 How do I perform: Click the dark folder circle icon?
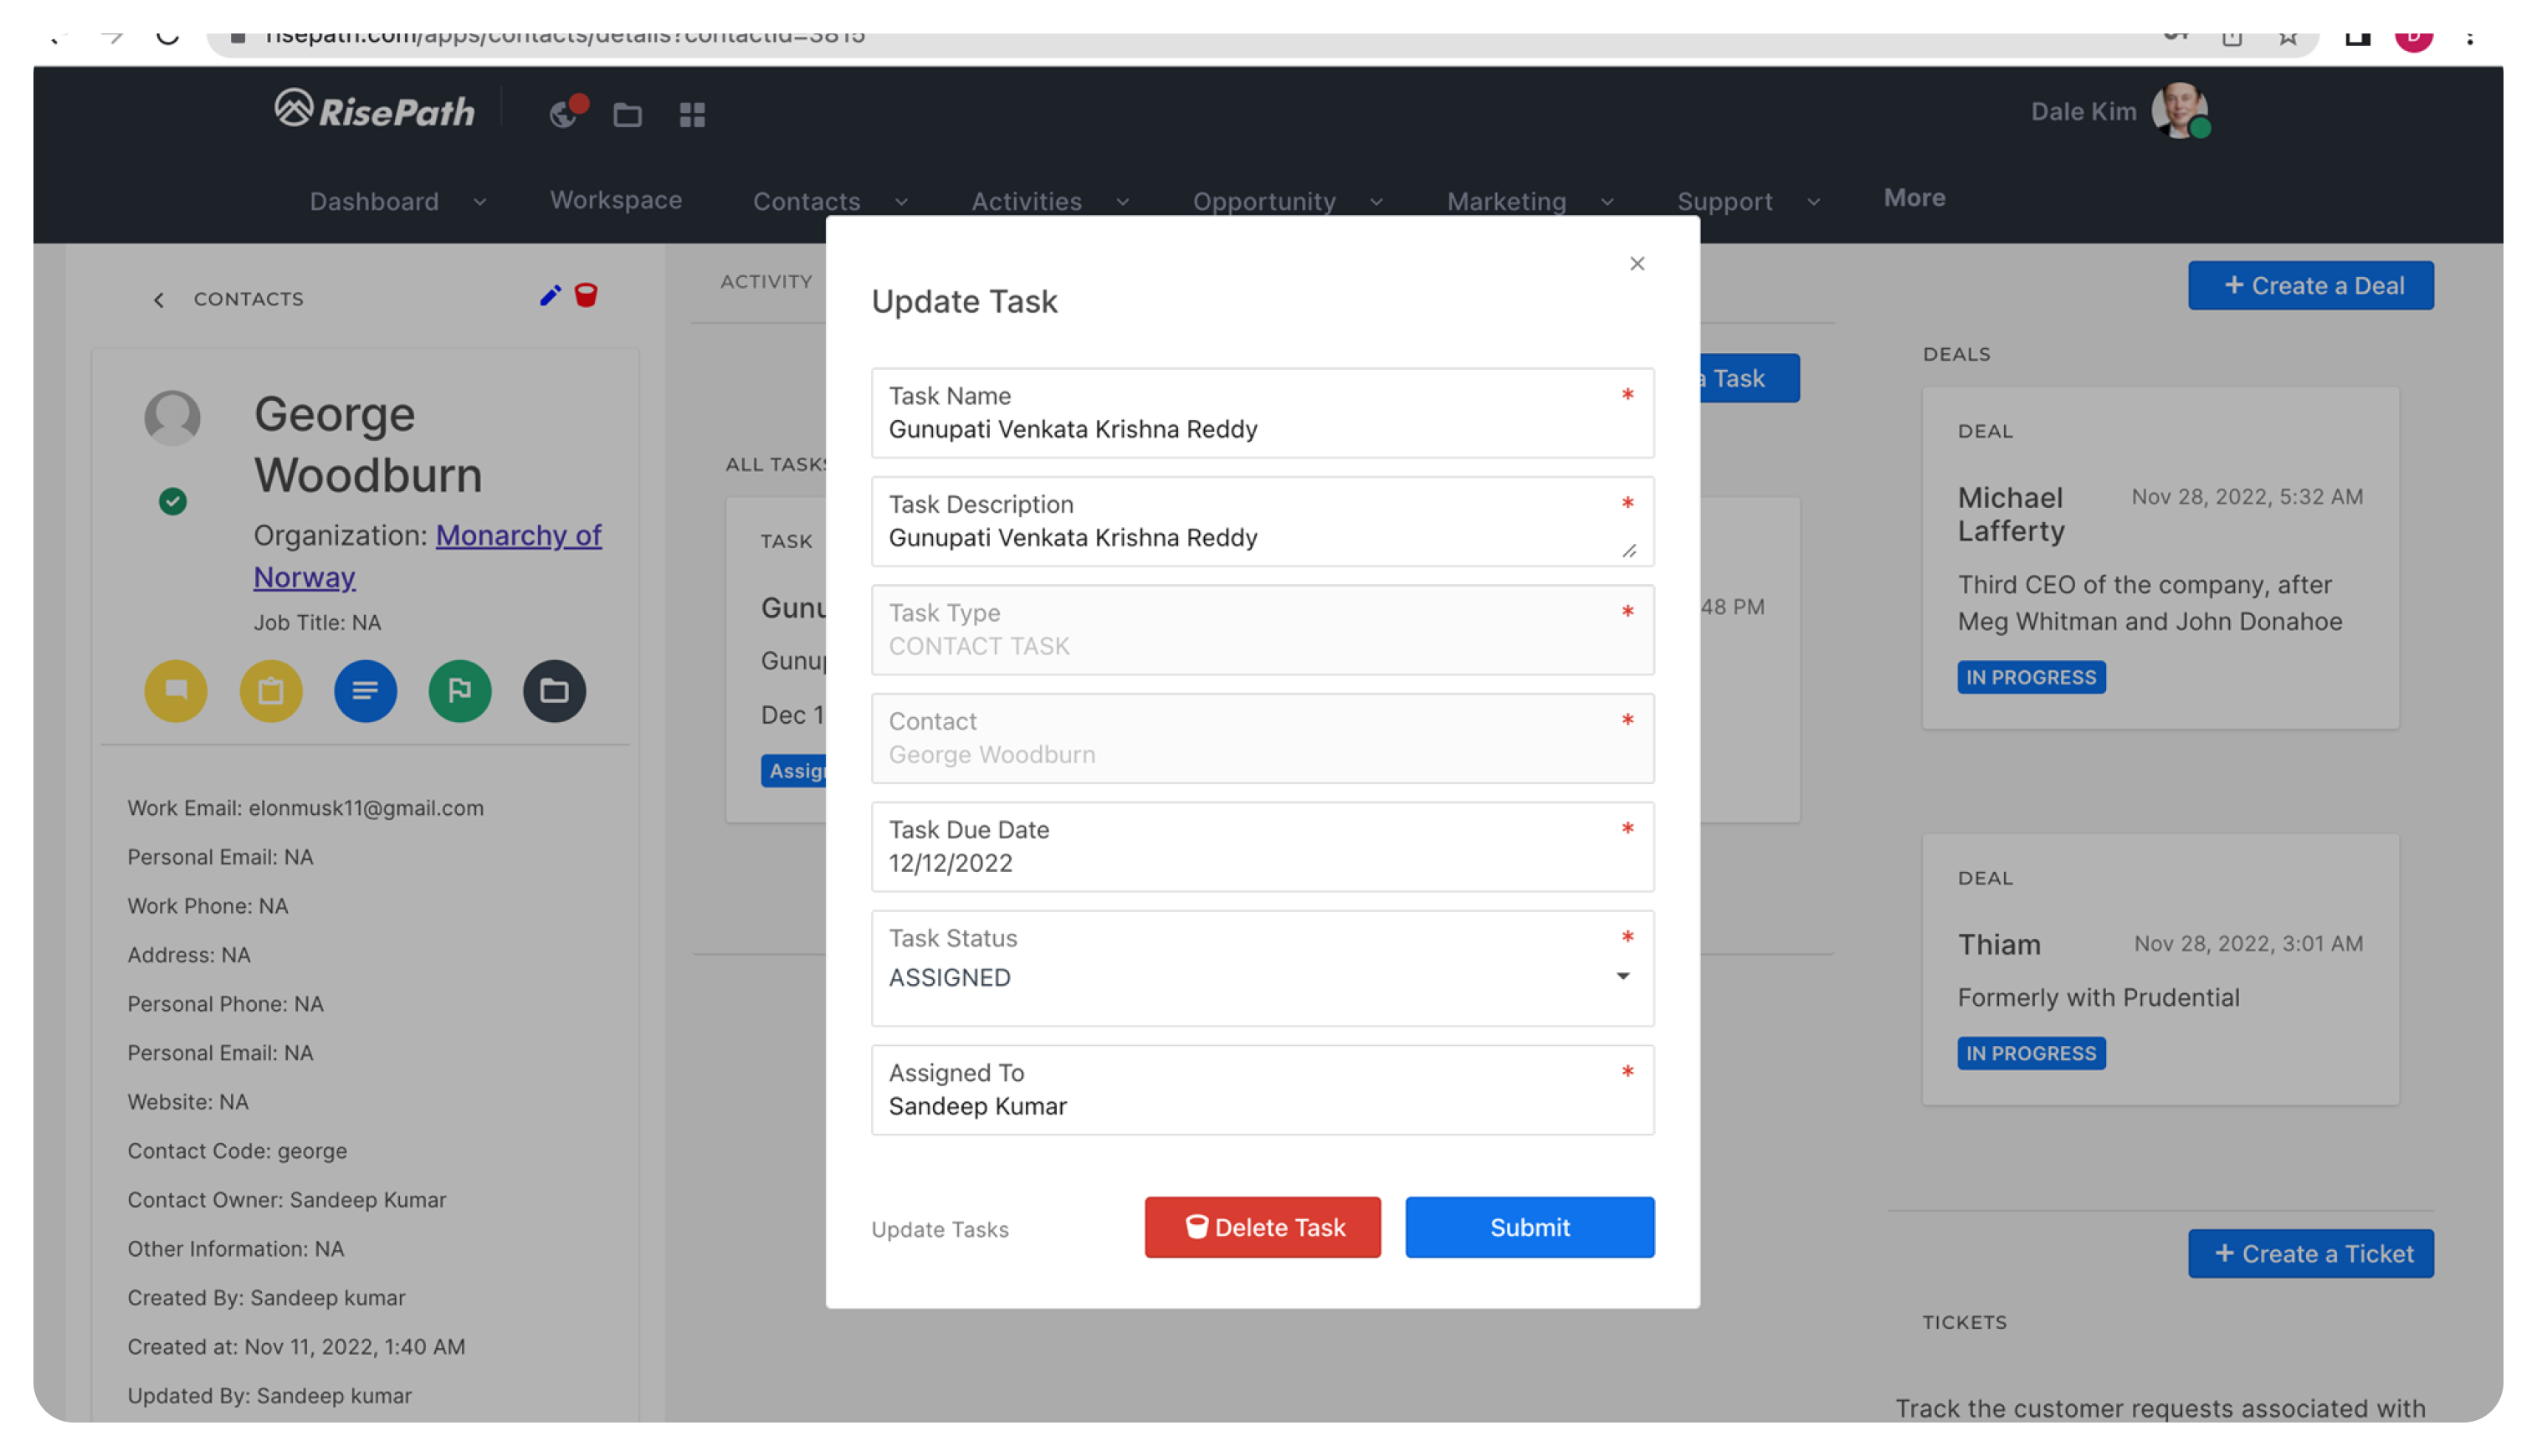tap(555, 691)
